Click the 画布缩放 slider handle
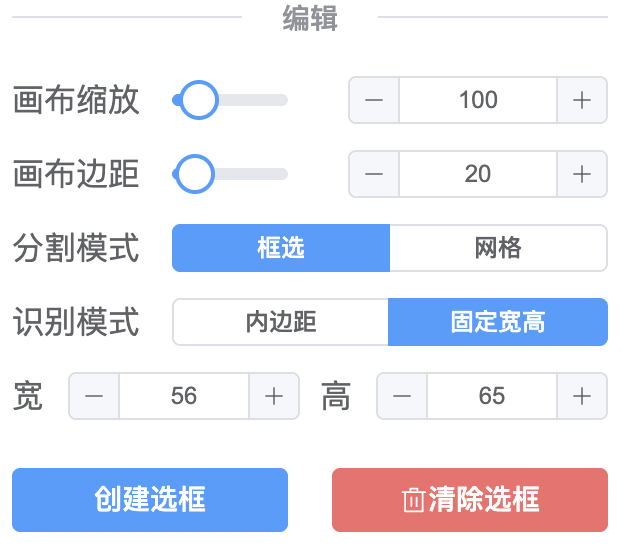The height and width of the screenshot is (548, 642). coord(198,100)
